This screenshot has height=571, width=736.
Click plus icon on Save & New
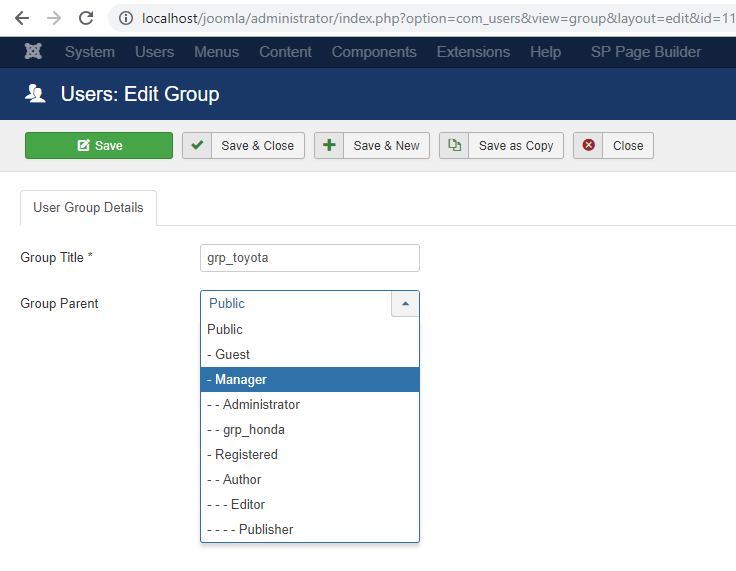pyautogui.click(x=329, y=145)
